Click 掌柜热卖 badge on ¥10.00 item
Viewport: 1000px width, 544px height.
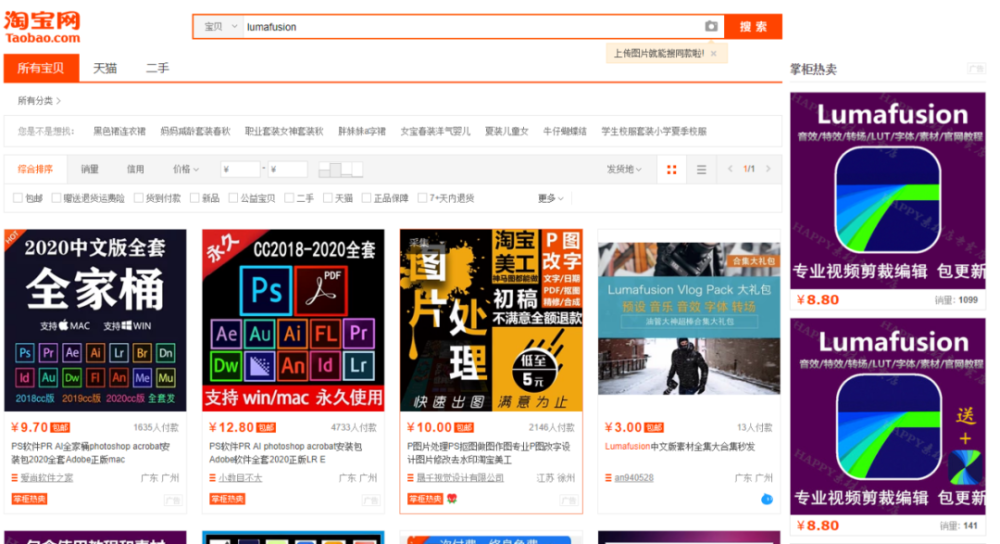click(x=425, y=499)
